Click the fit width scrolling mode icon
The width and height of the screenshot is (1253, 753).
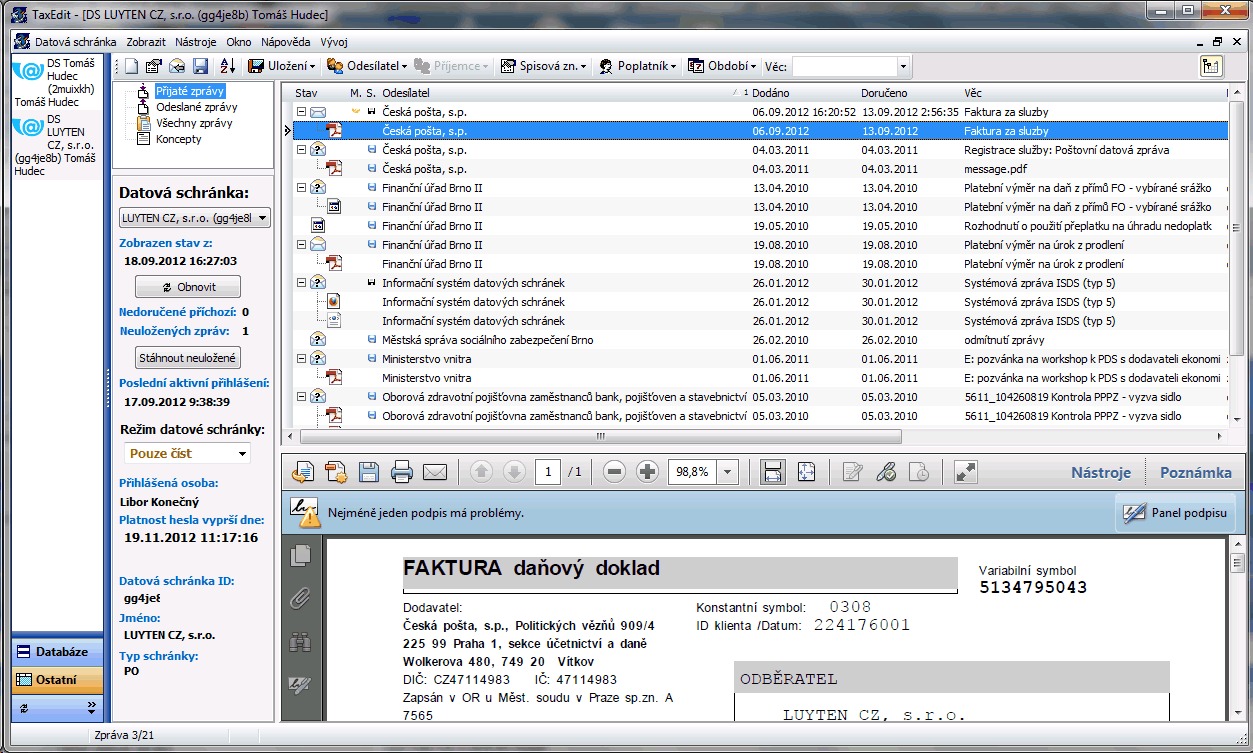(772, 472)
